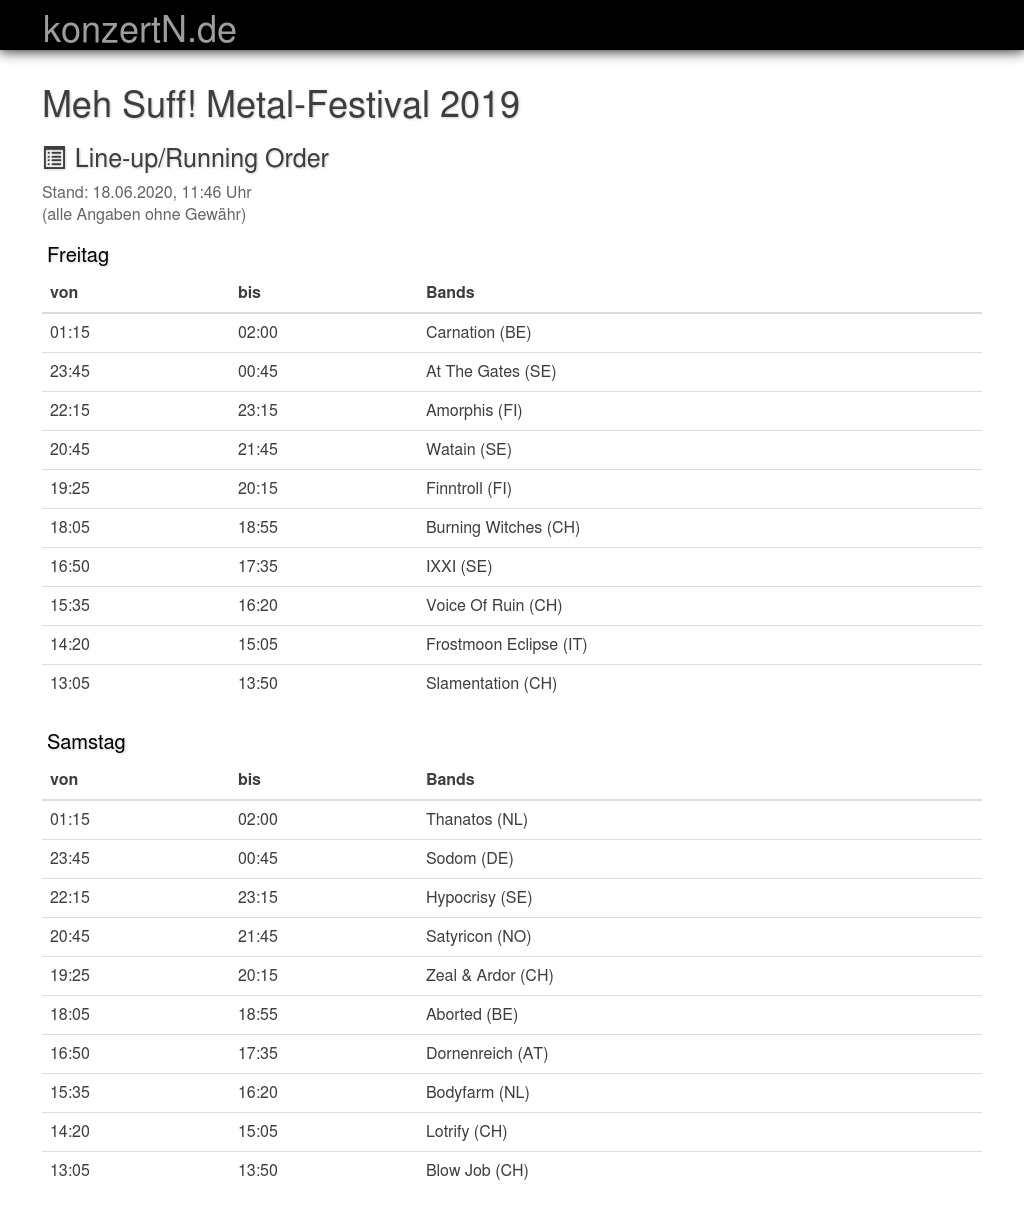Screen dimensions: 1024x1210
Task: Click the Frostmoon Eclipse (IT) entry
Action: [506, 644]
